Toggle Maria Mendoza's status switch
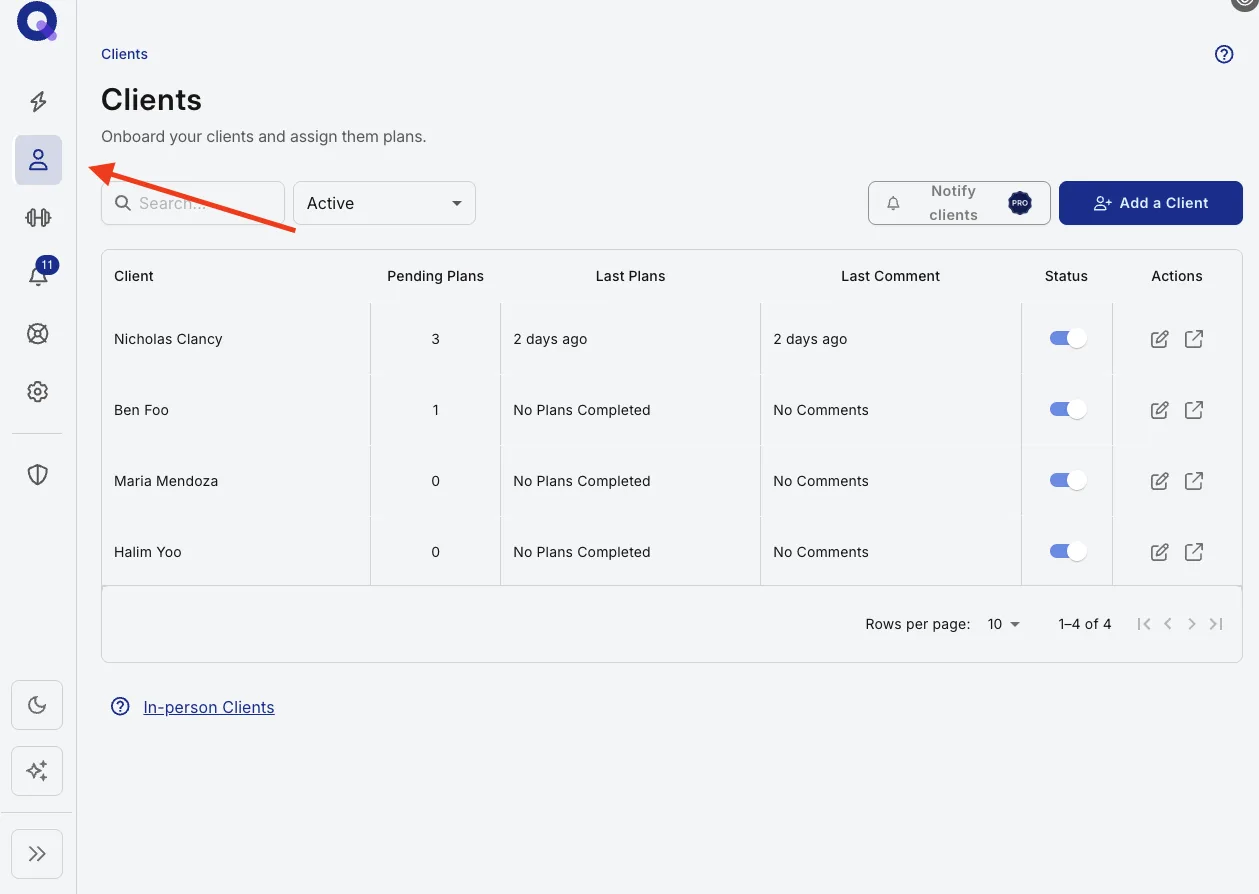The height and width of the screenshot is (894, 1259). 1067,481
